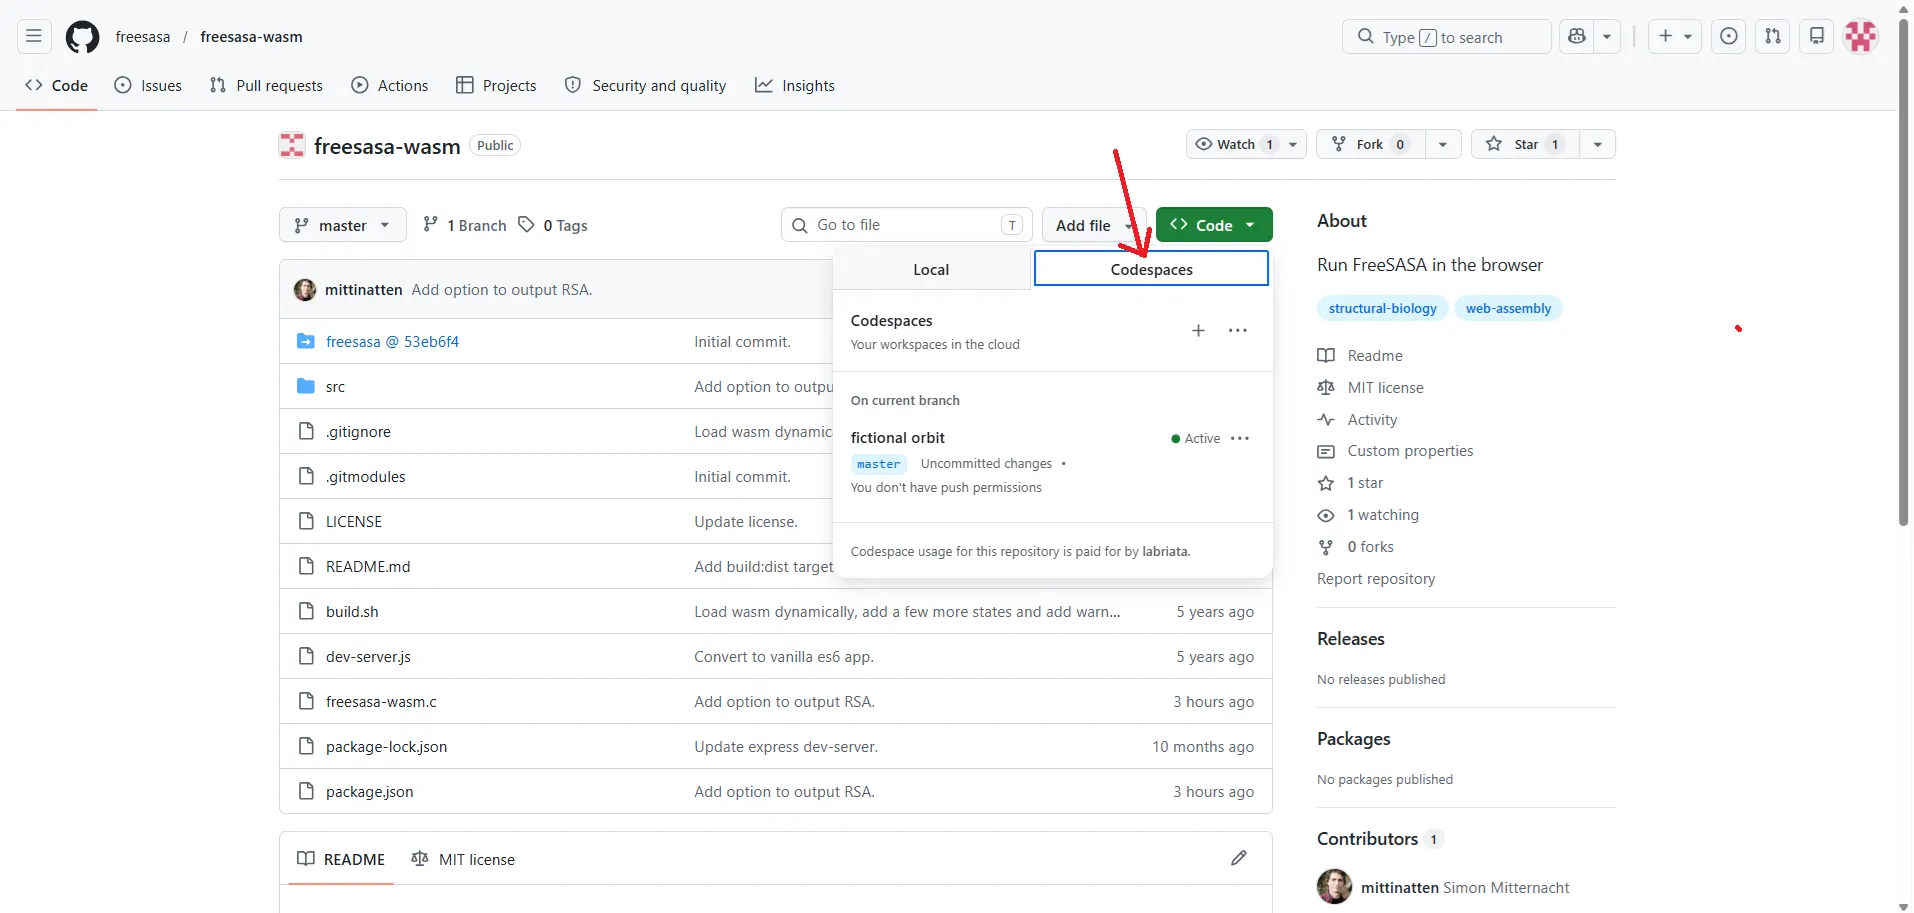Viewport: 1914px width, 913px height.
Task: Click the green Code button
Action: [x=1214, y=225]
